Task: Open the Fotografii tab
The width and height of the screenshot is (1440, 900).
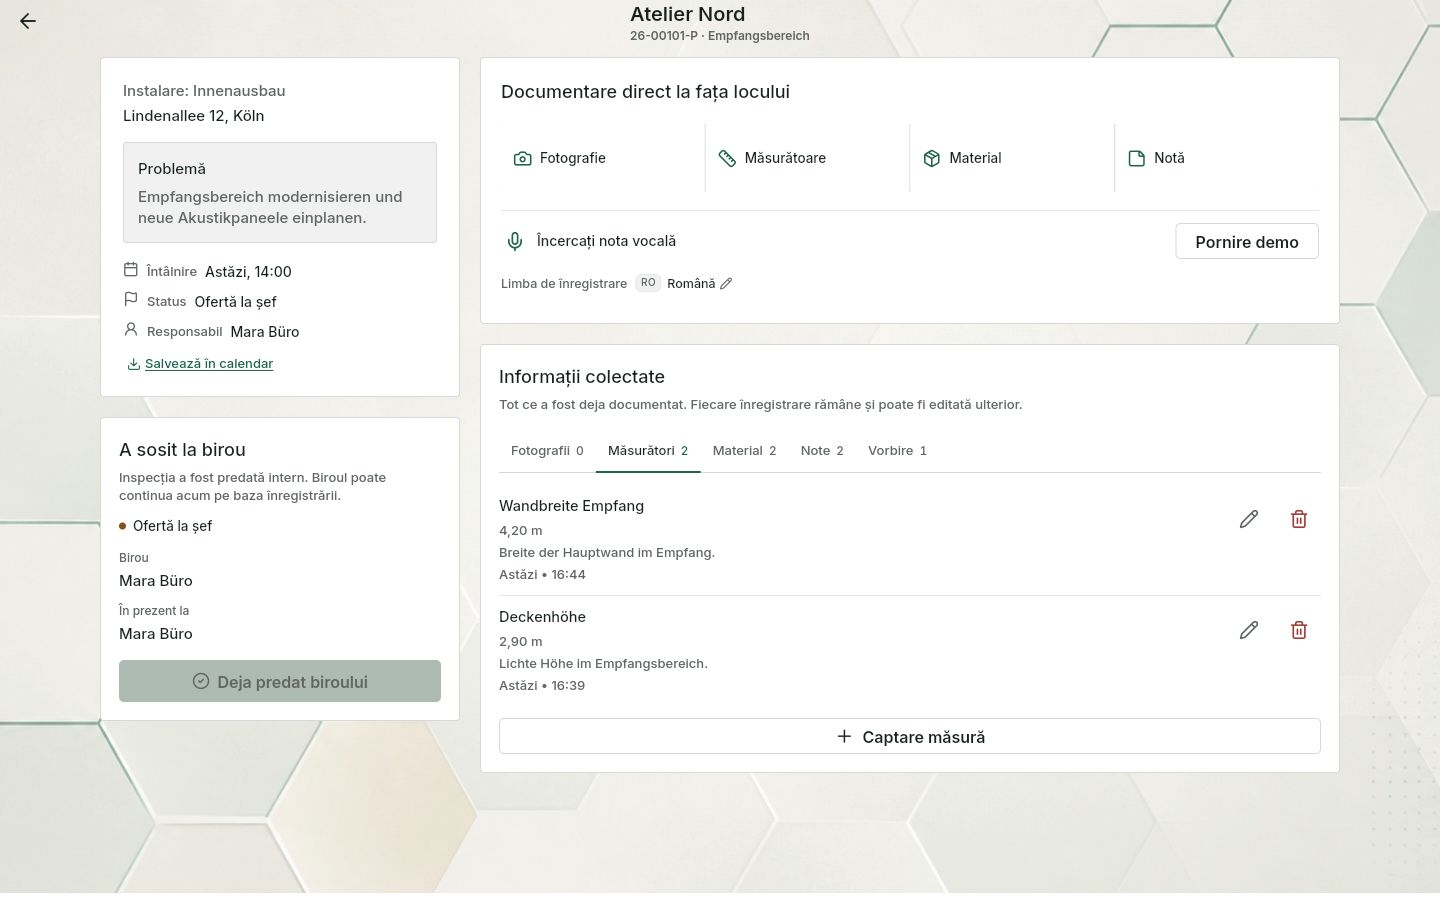Action: tap(547, 451)
